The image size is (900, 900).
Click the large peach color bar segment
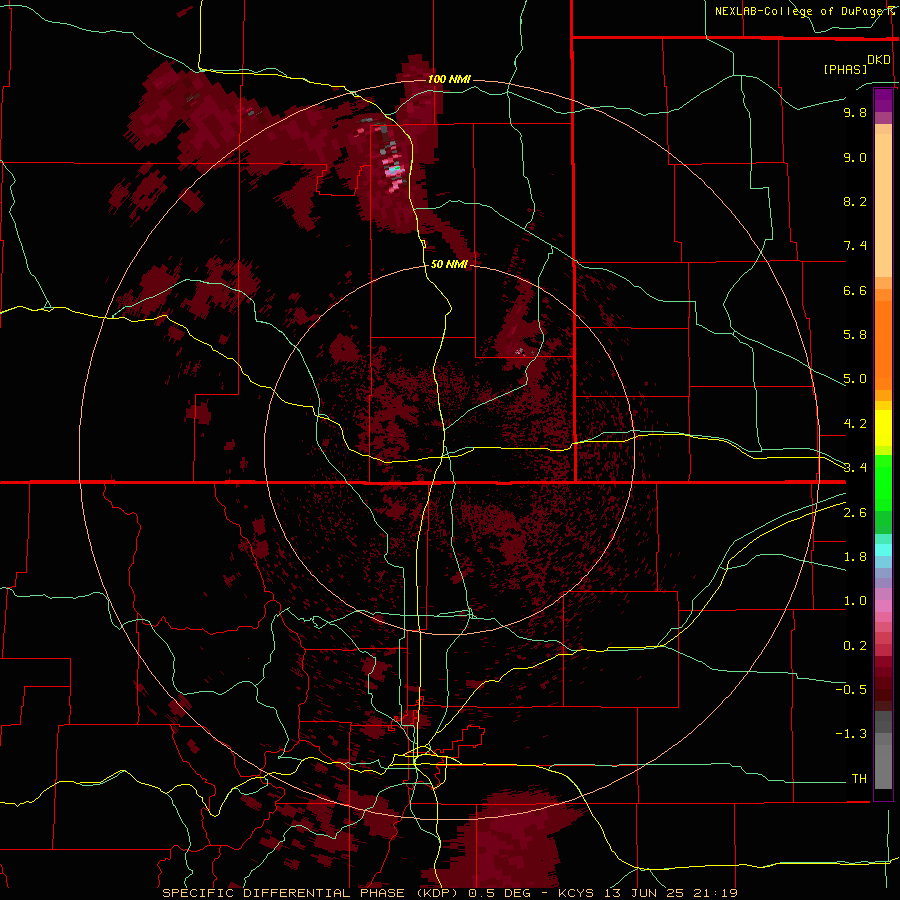tap(883, 205)
